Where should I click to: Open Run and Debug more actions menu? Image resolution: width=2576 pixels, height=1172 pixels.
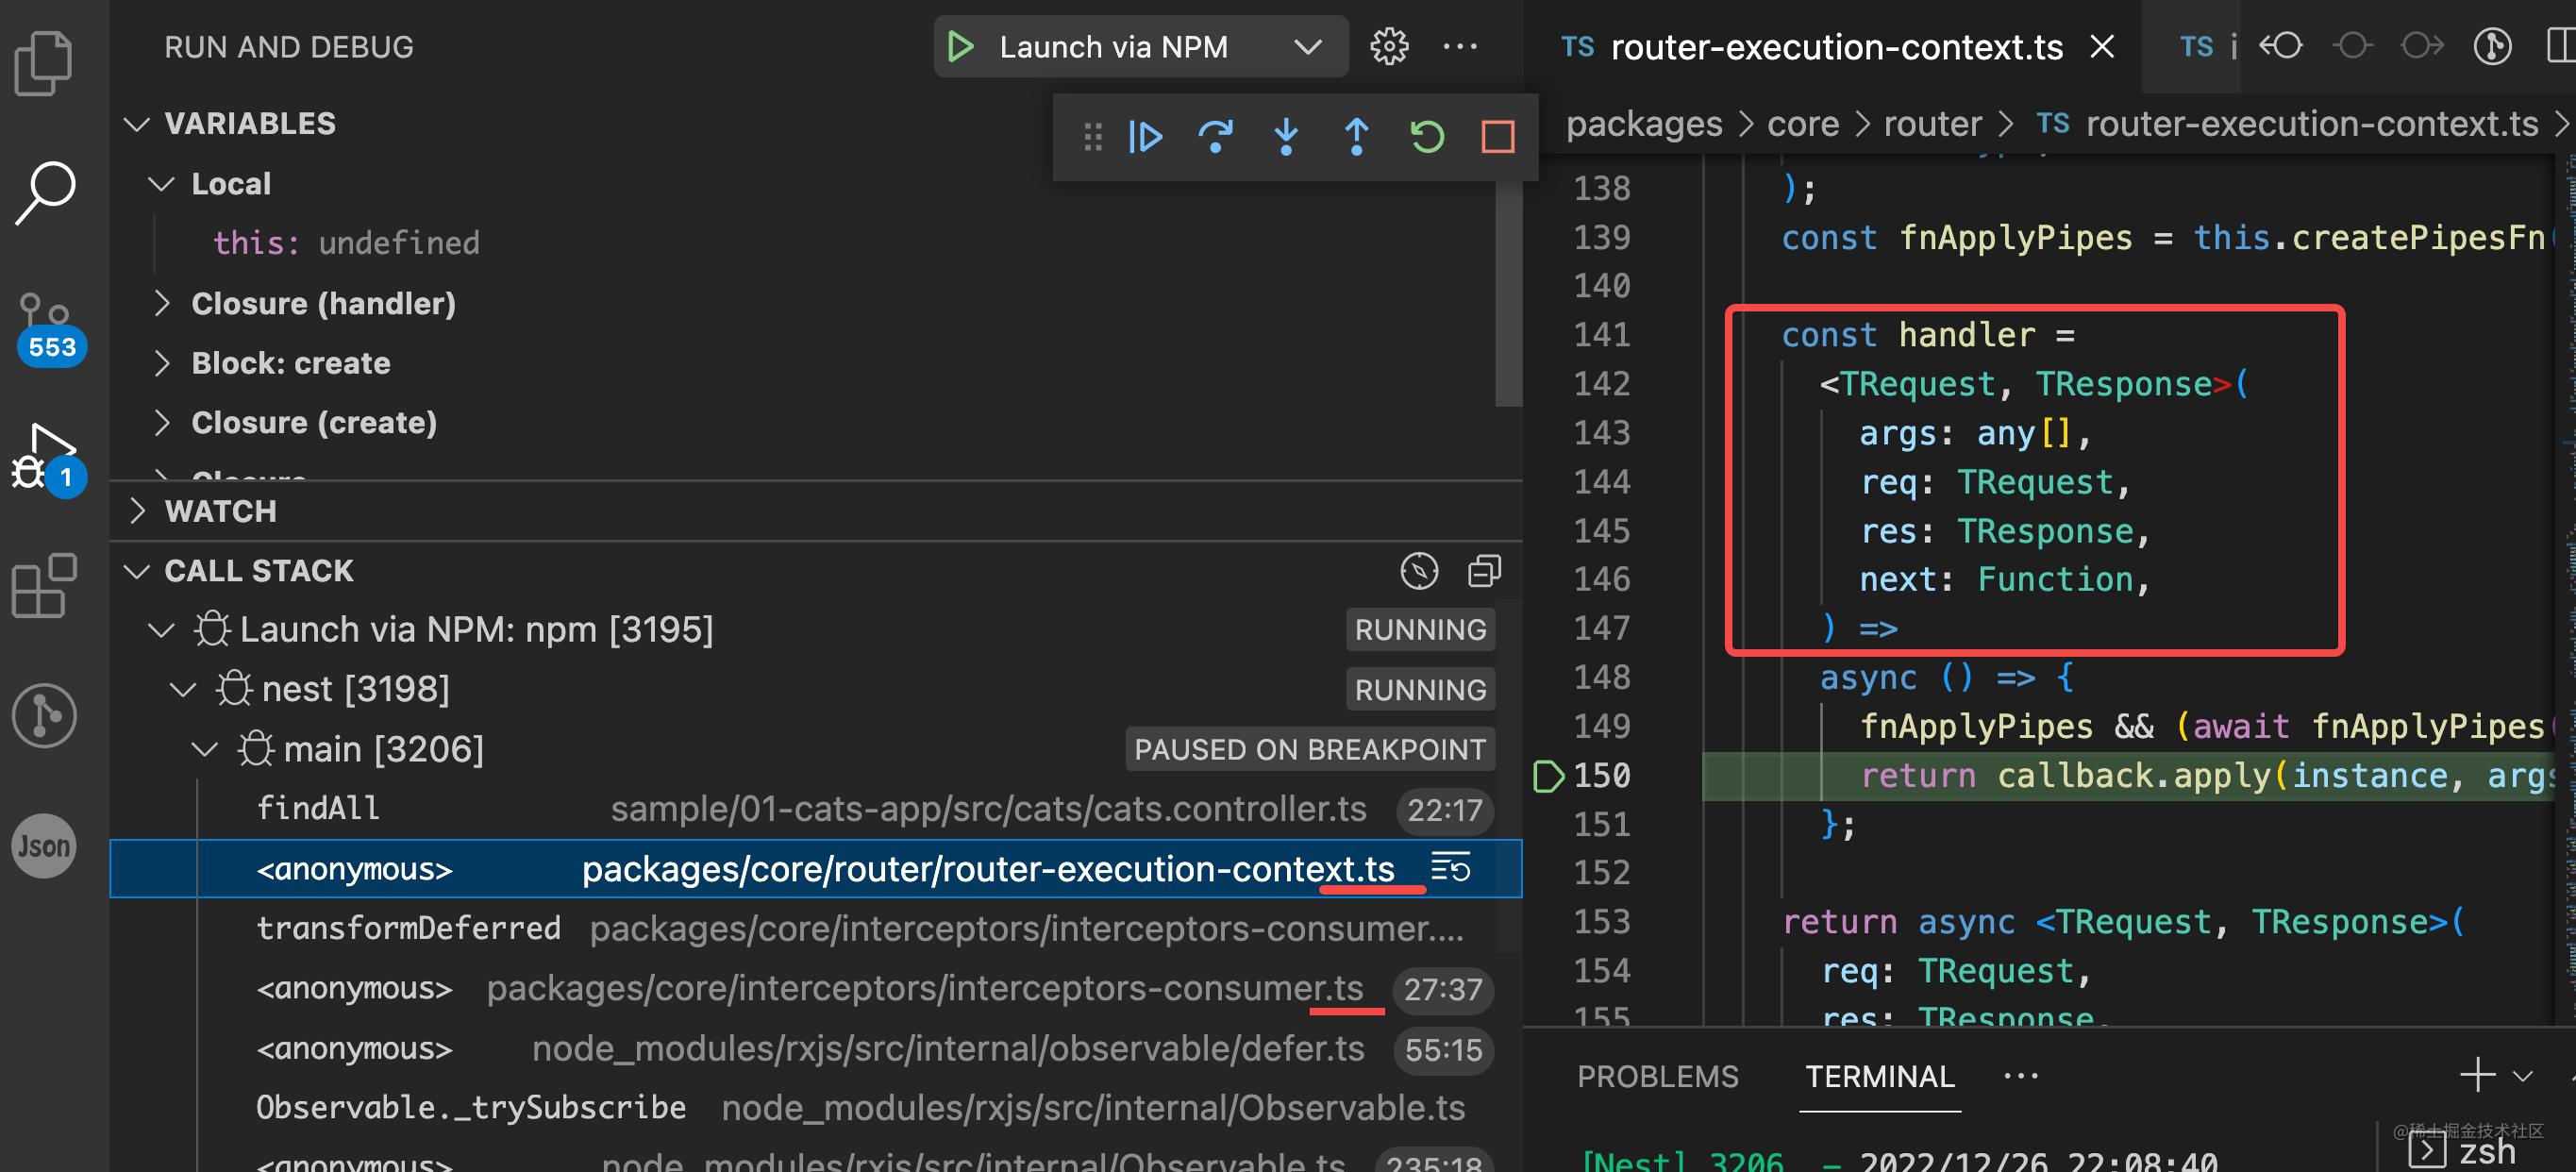pyautogui.click(x=1460, y=47)
